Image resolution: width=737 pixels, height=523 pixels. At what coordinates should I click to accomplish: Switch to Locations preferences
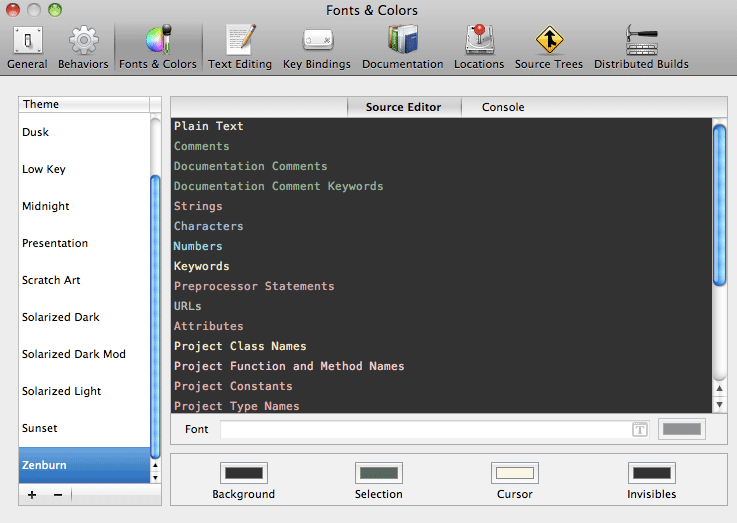479,47
